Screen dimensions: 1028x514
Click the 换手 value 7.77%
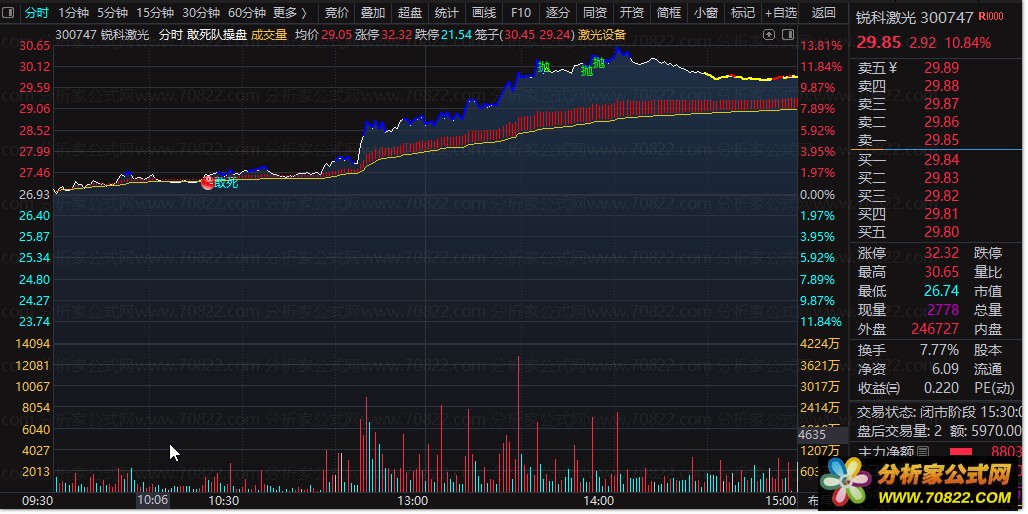coord(939,350)
